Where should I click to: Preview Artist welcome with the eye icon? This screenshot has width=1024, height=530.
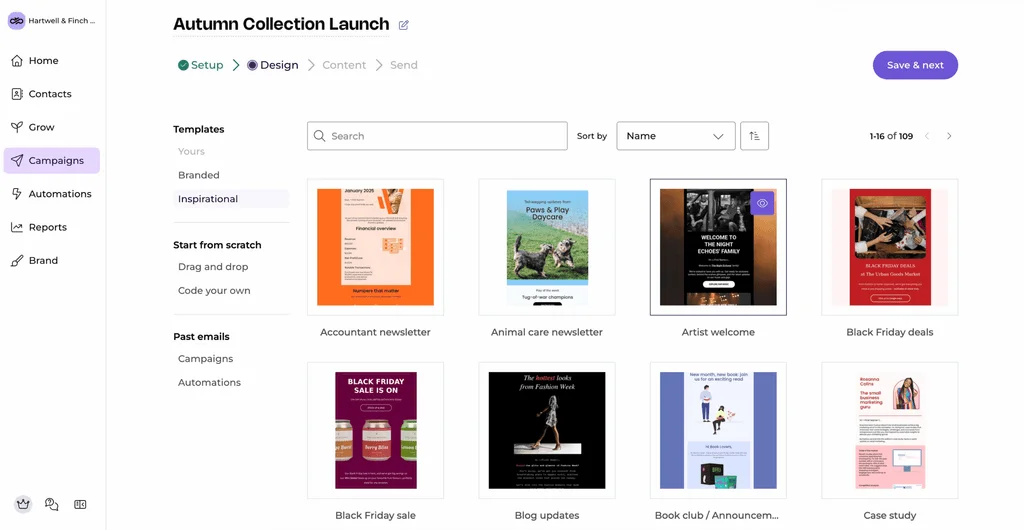point(762,203)
